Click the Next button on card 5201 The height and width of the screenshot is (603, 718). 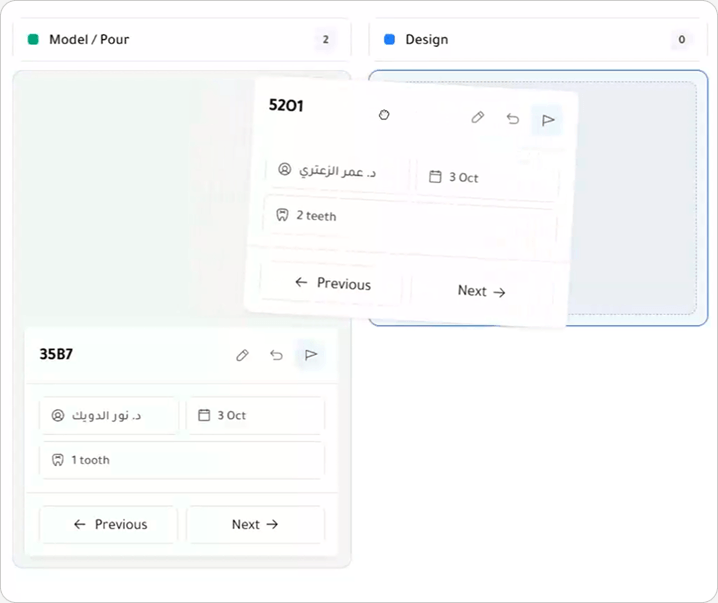coord(482,291)
